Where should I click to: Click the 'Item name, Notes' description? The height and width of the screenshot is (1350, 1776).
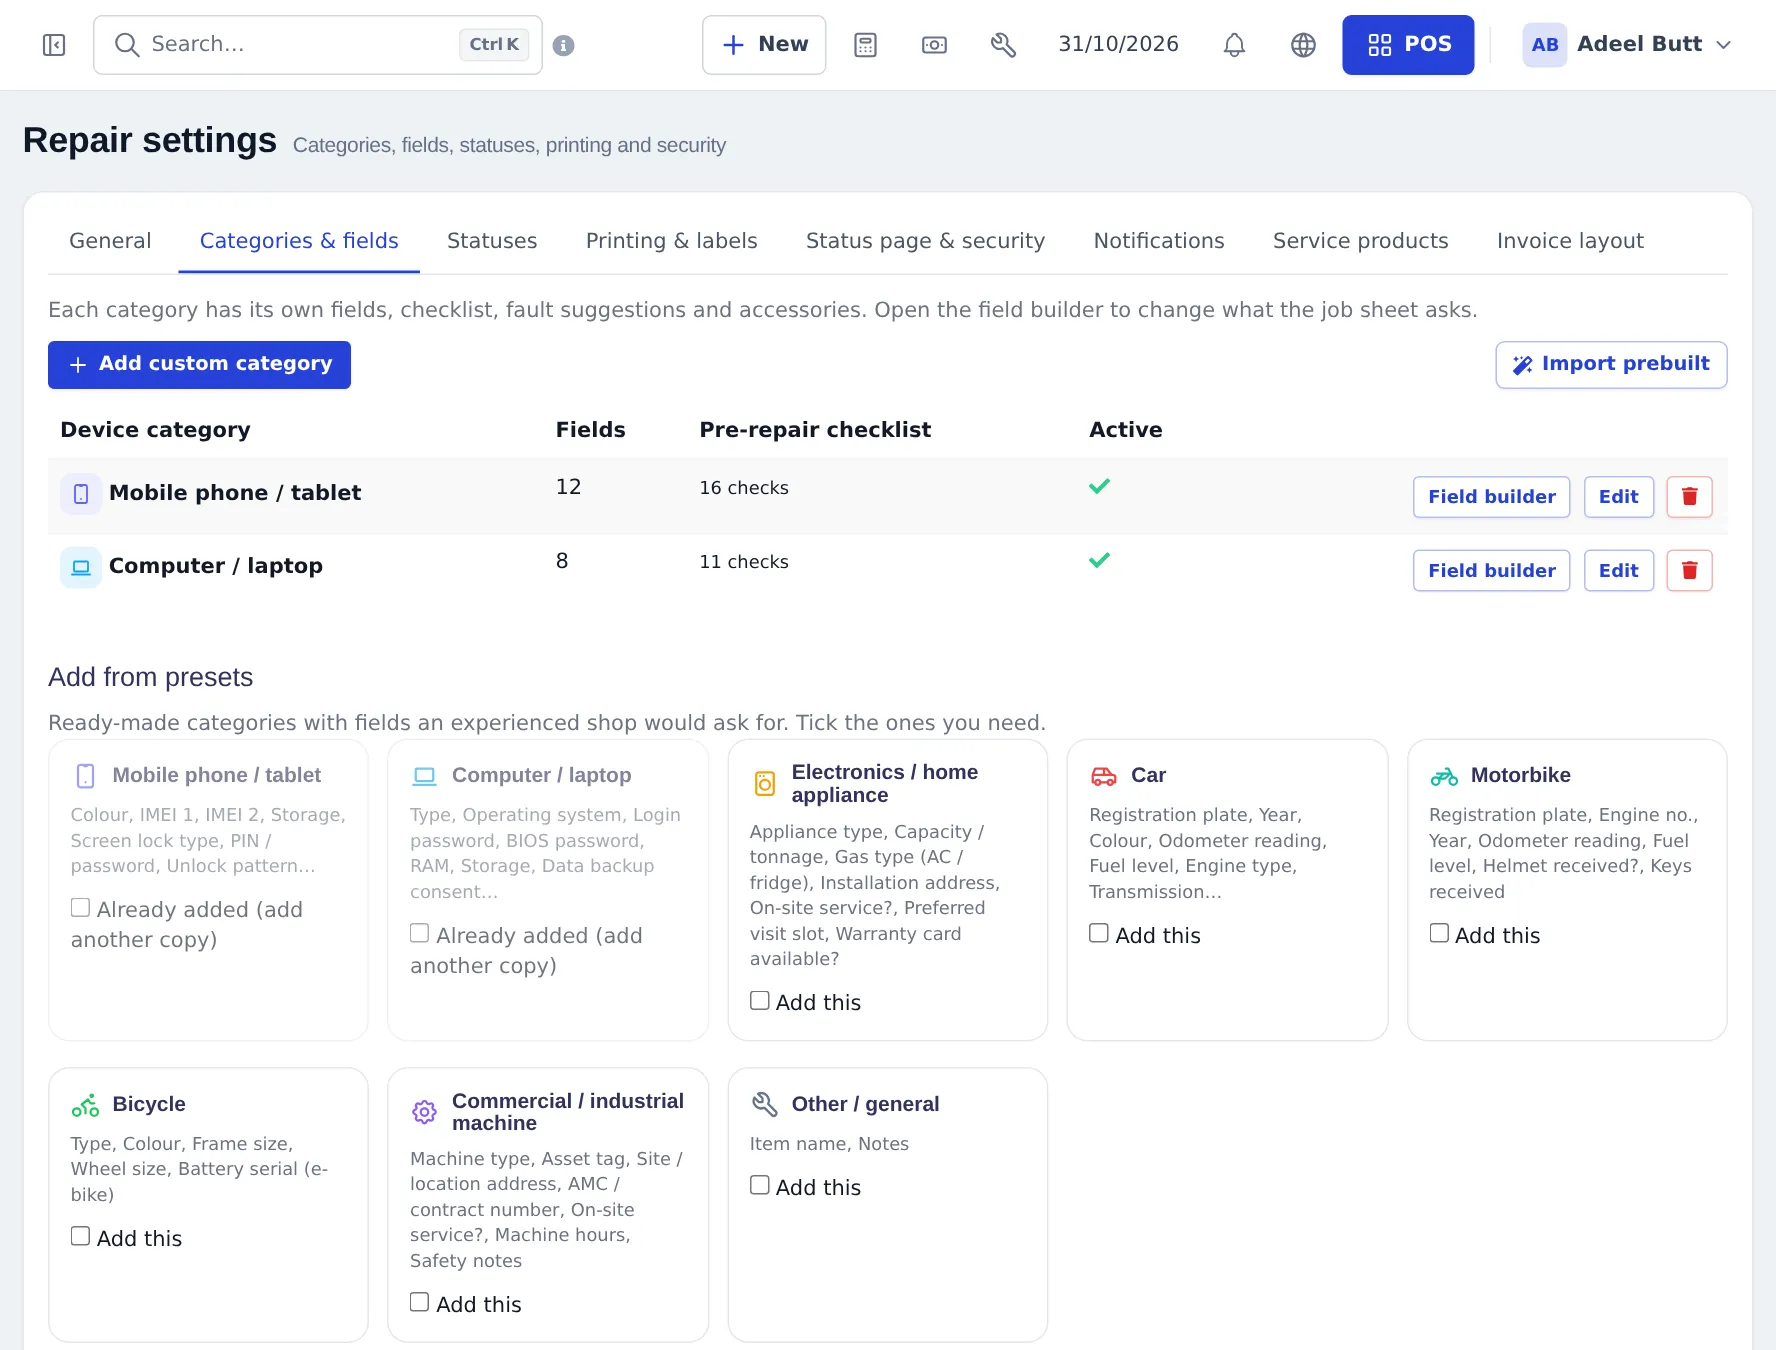(829, 1144)
